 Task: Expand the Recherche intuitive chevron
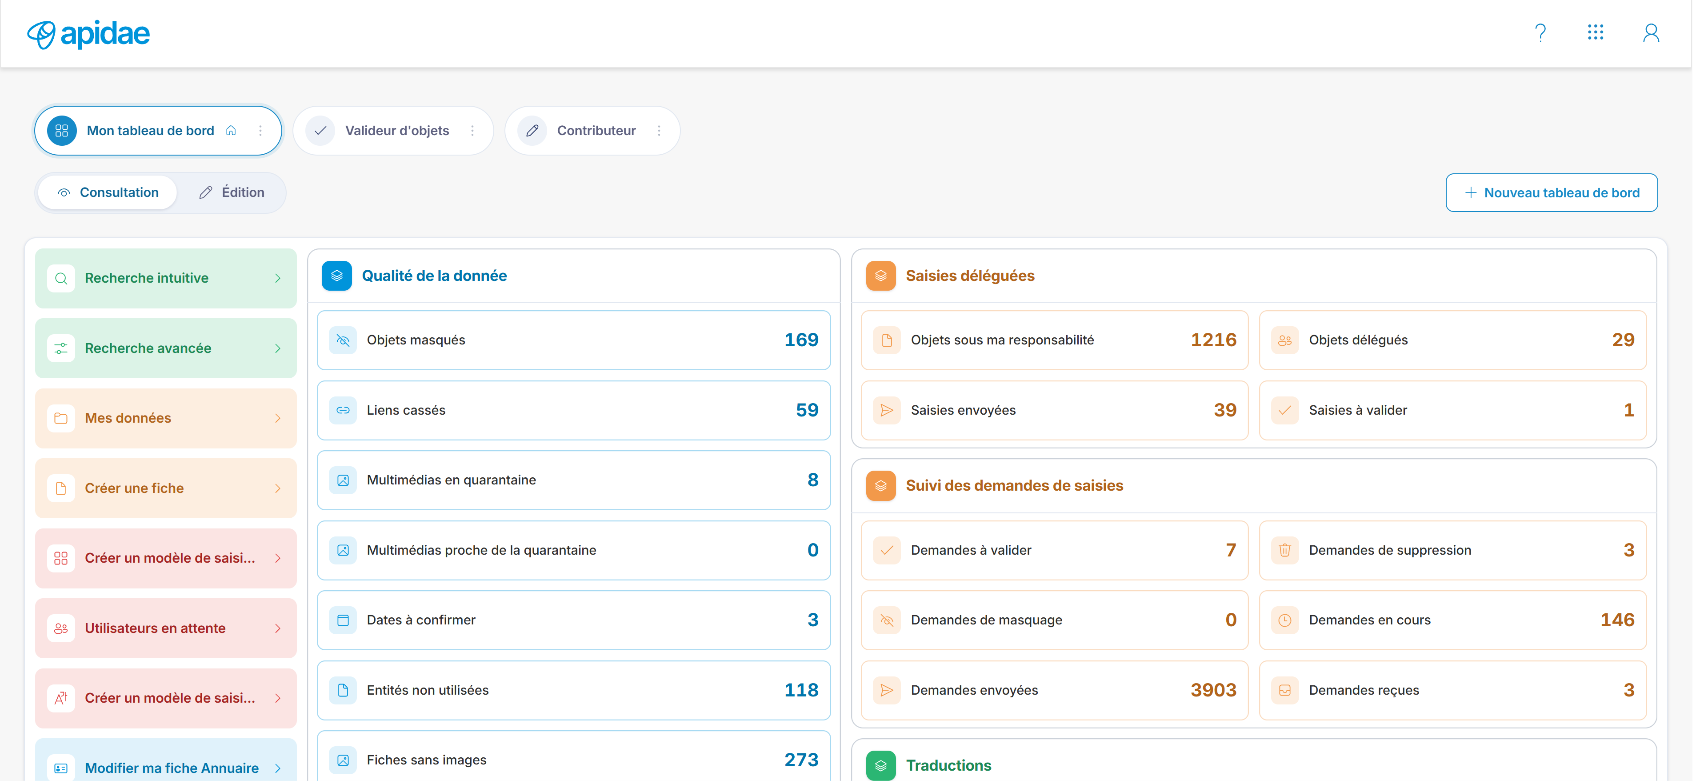pos(278,278)
